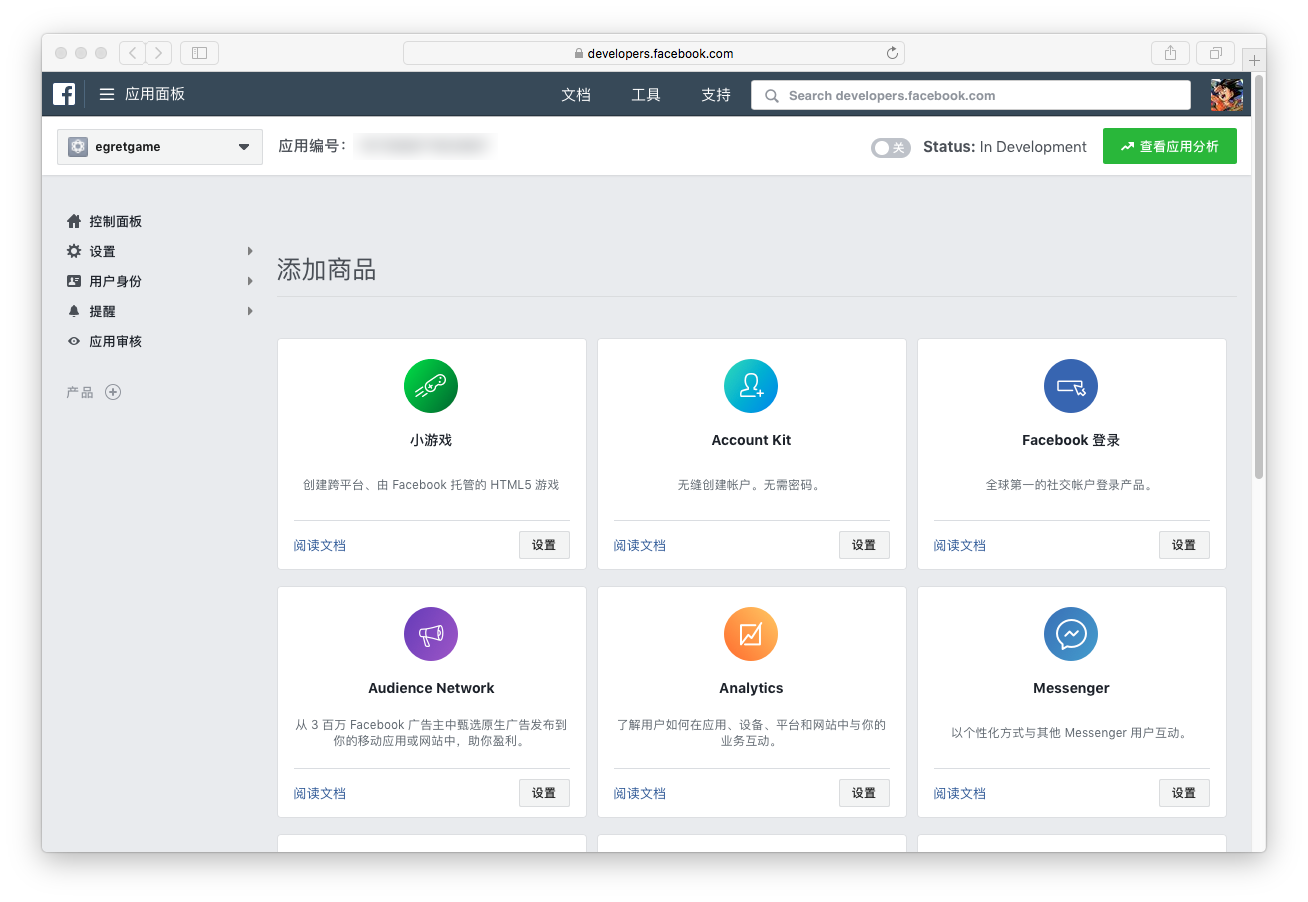This screenshot has height=902, width=1308.
Task: Open 阅读文档 link under 小游戏
Action: [x=320, y=545]
